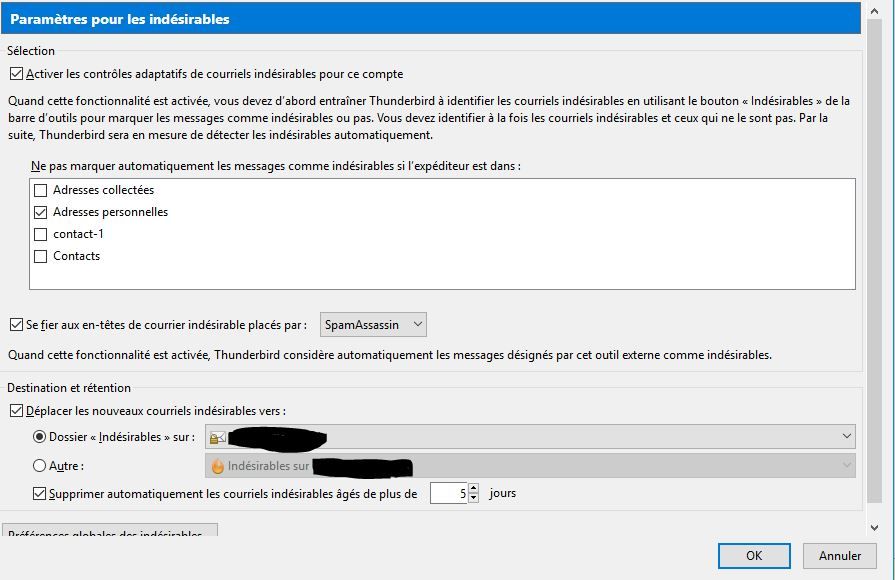Click the days number input field
This screenshot has height=580, width=895.
(x=449, y=493)
